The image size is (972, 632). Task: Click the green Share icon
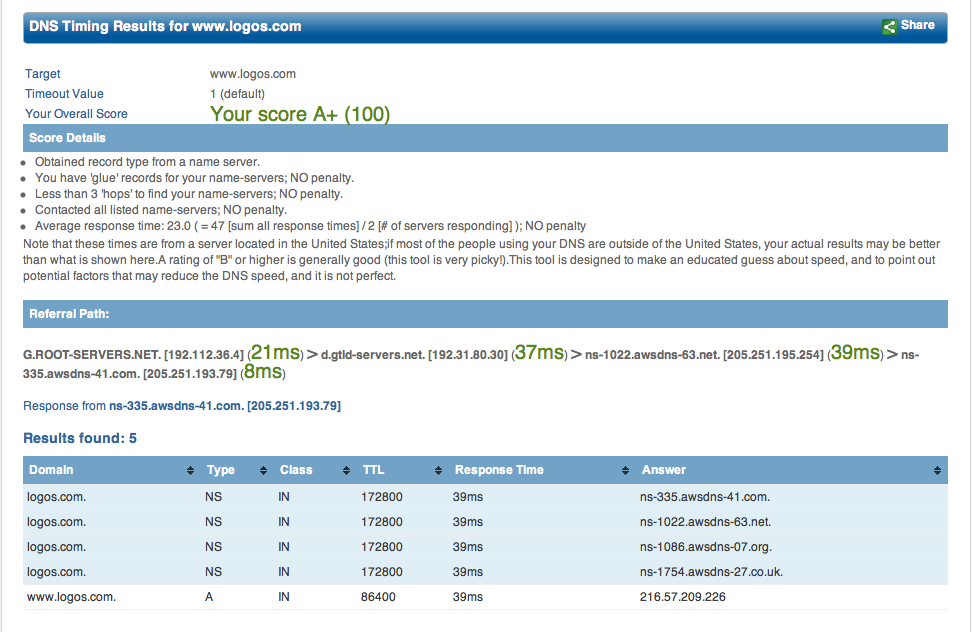click(889, 27)
